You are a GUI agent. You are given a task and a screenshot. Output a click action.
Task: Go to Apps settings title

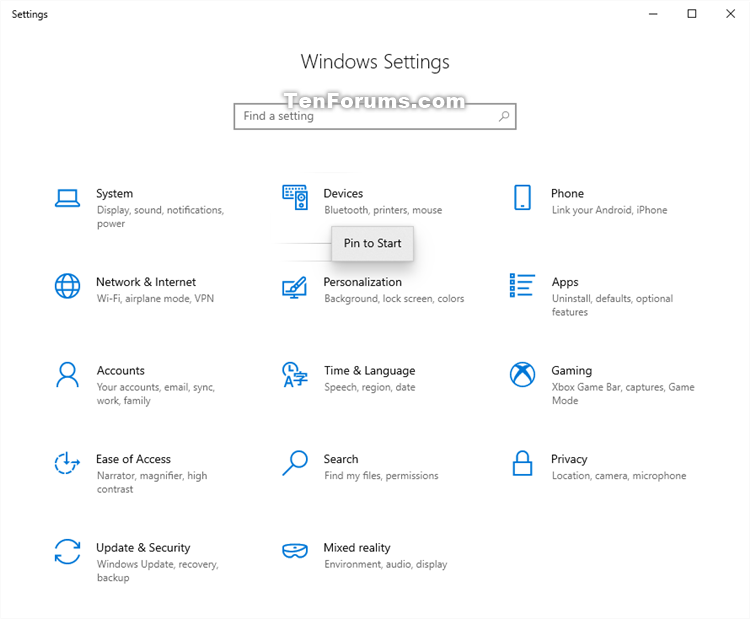pyautogui.click(x=565, y=283)
